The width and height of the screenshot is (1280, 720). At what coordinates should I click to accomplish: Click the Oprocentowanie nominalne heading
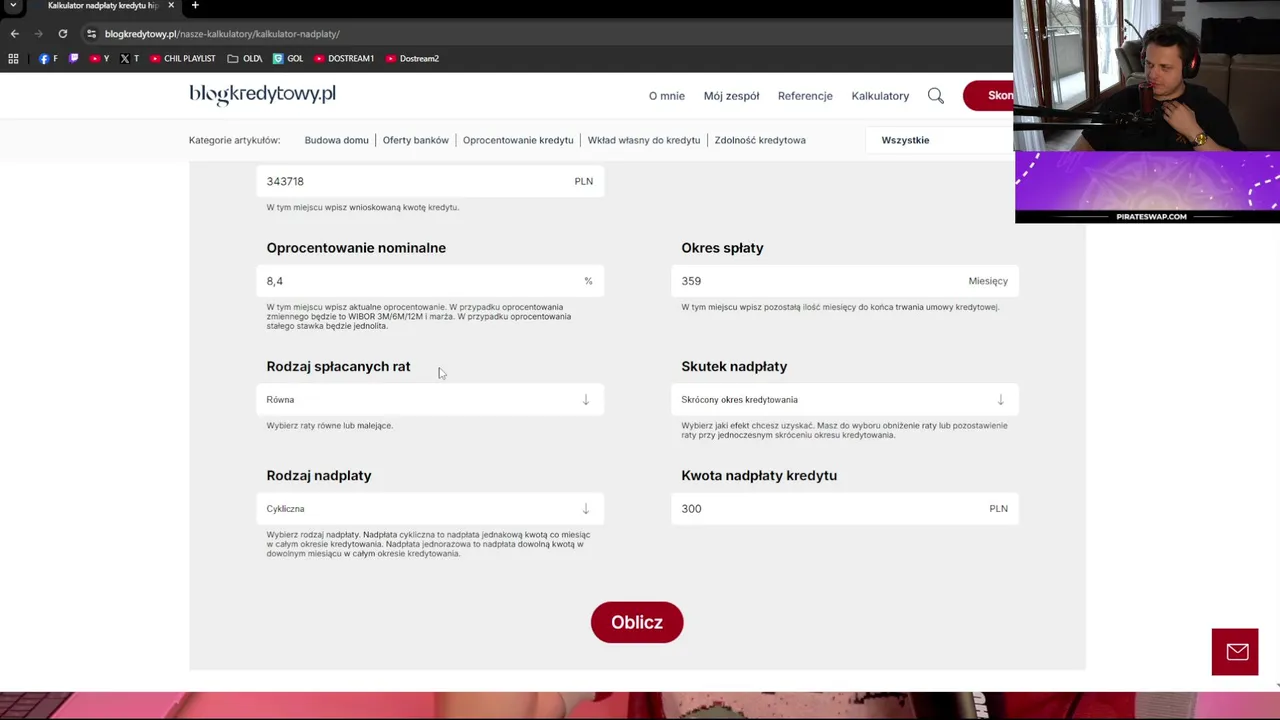tap(356, 248)
